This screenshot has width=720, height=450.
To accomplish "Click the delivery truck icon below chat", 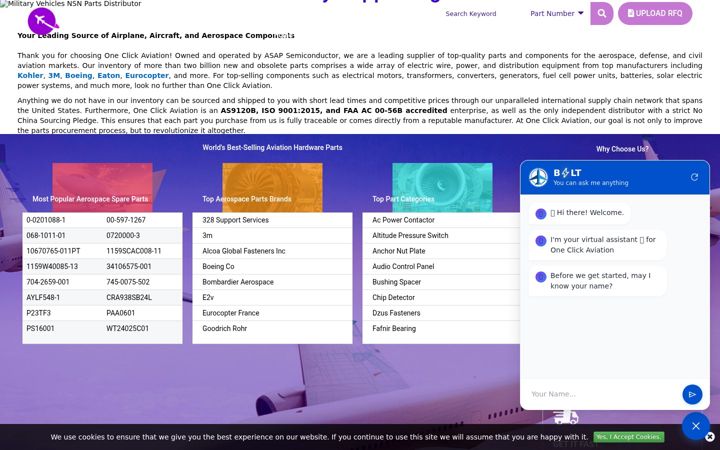I will [x=566, y=417].
